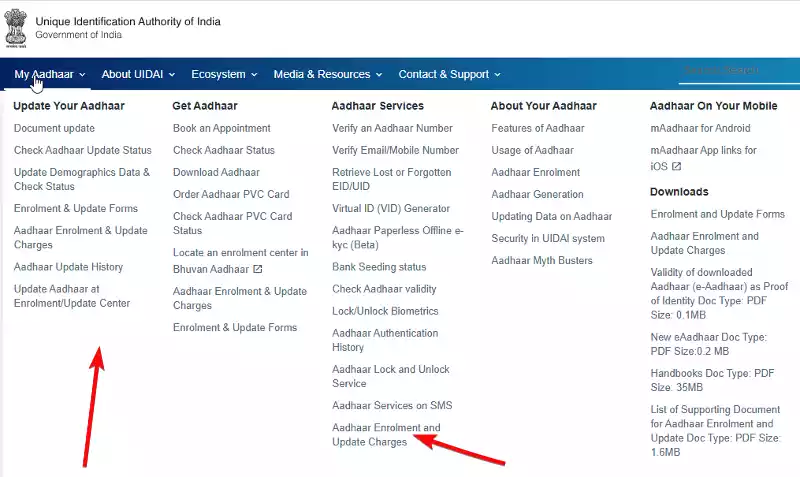Expand the Media & Resources dropdown arrow
The width and height of the screenshot is (800, 477).
(x=379, y=74)
